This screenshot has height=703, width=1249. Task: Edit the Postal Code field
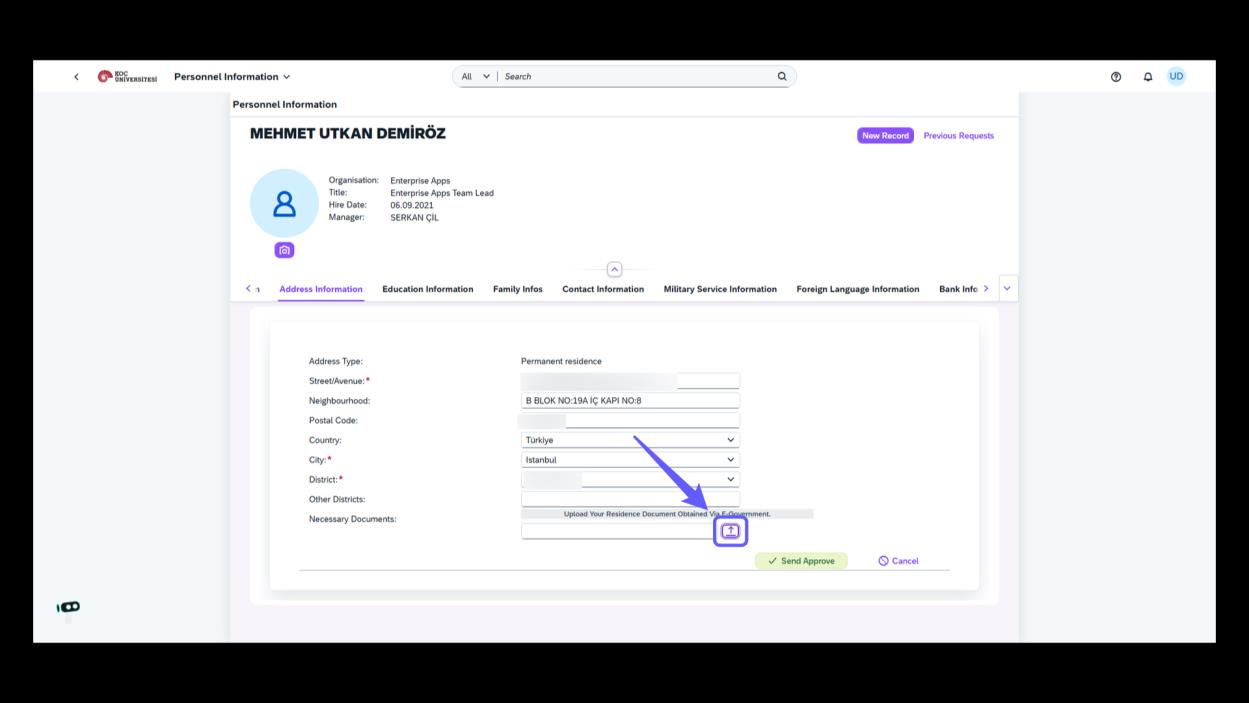click(x=630, y=420)
